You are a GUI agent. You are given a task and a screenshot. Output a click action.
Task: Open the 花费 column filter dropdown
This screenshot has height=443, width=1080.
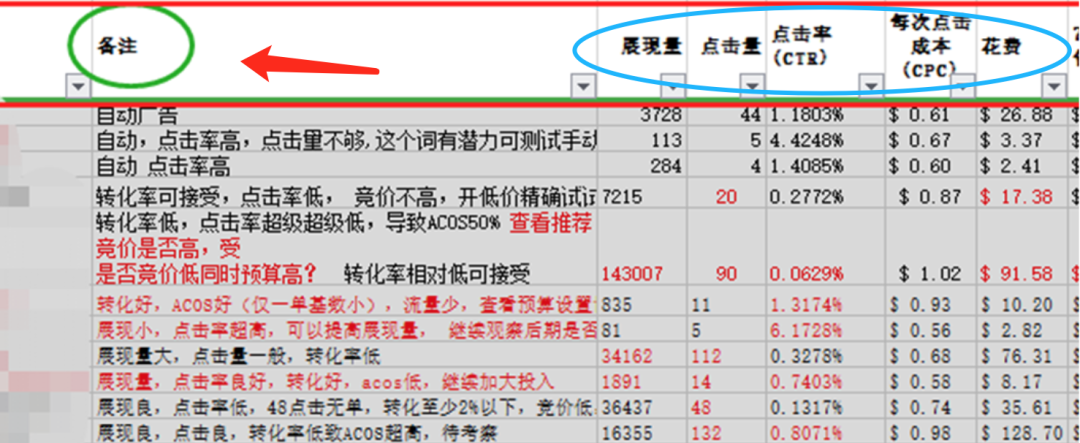(1054, 87)
